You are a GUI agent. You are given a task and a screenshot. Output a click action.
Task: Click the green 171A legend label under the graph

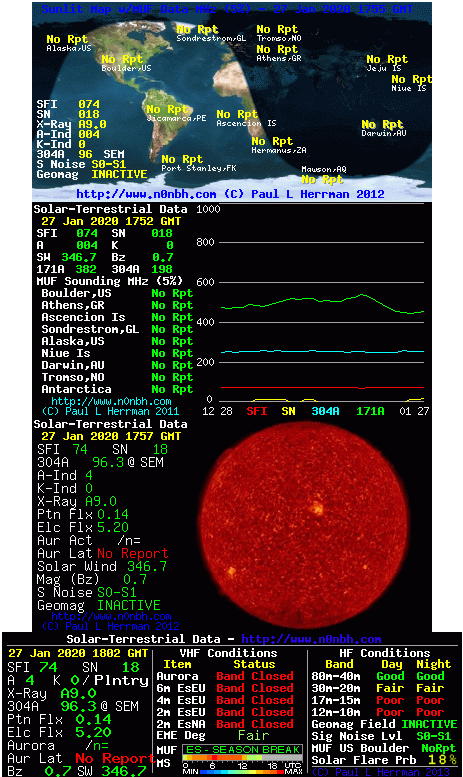pyautogui.click(x=370, y=411)
